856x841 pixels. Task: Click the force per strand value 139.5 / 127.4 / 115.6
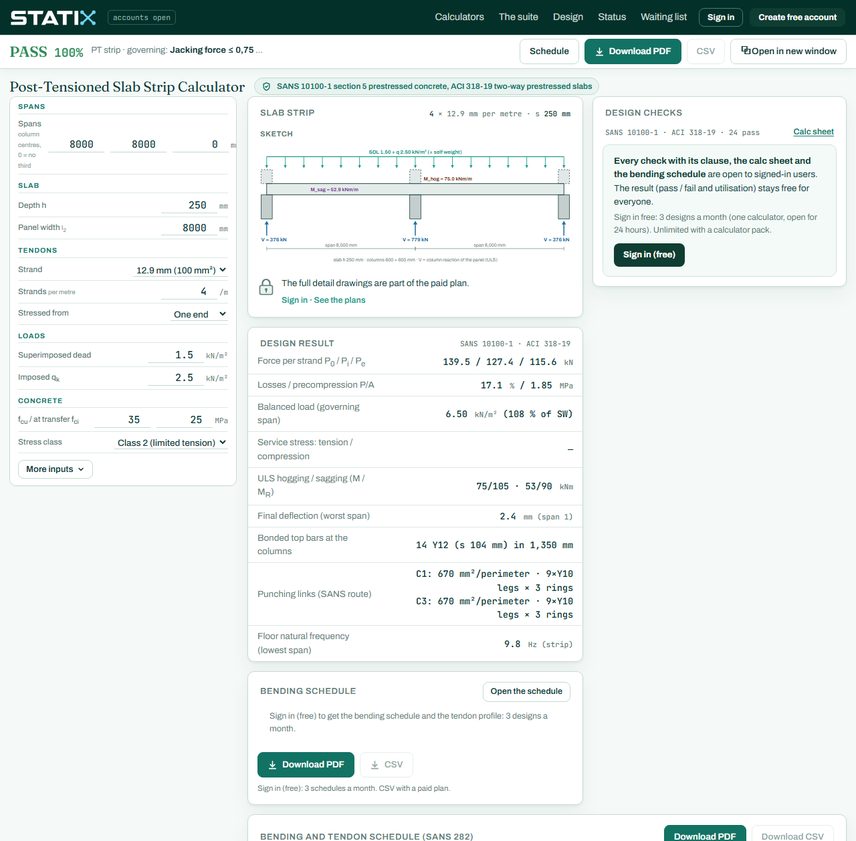click(500, 362)
